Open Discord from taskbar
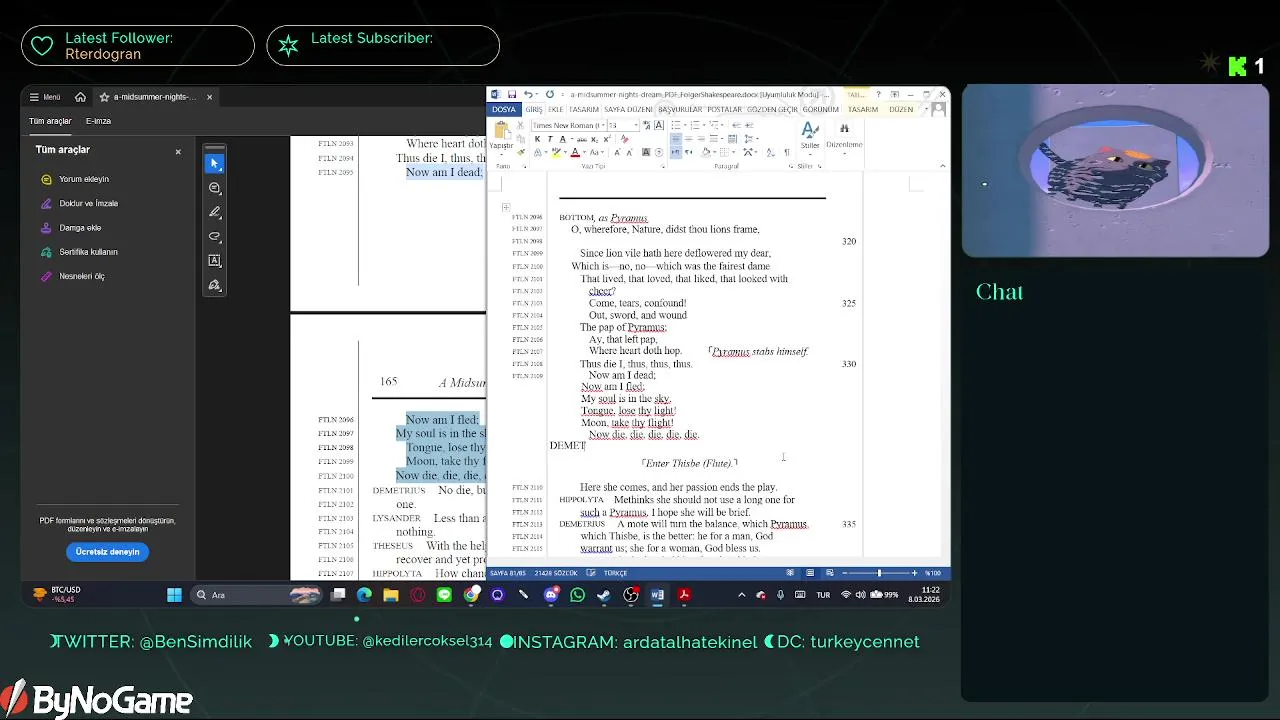This screenshot has height=720, width=1280. (551, 595)
